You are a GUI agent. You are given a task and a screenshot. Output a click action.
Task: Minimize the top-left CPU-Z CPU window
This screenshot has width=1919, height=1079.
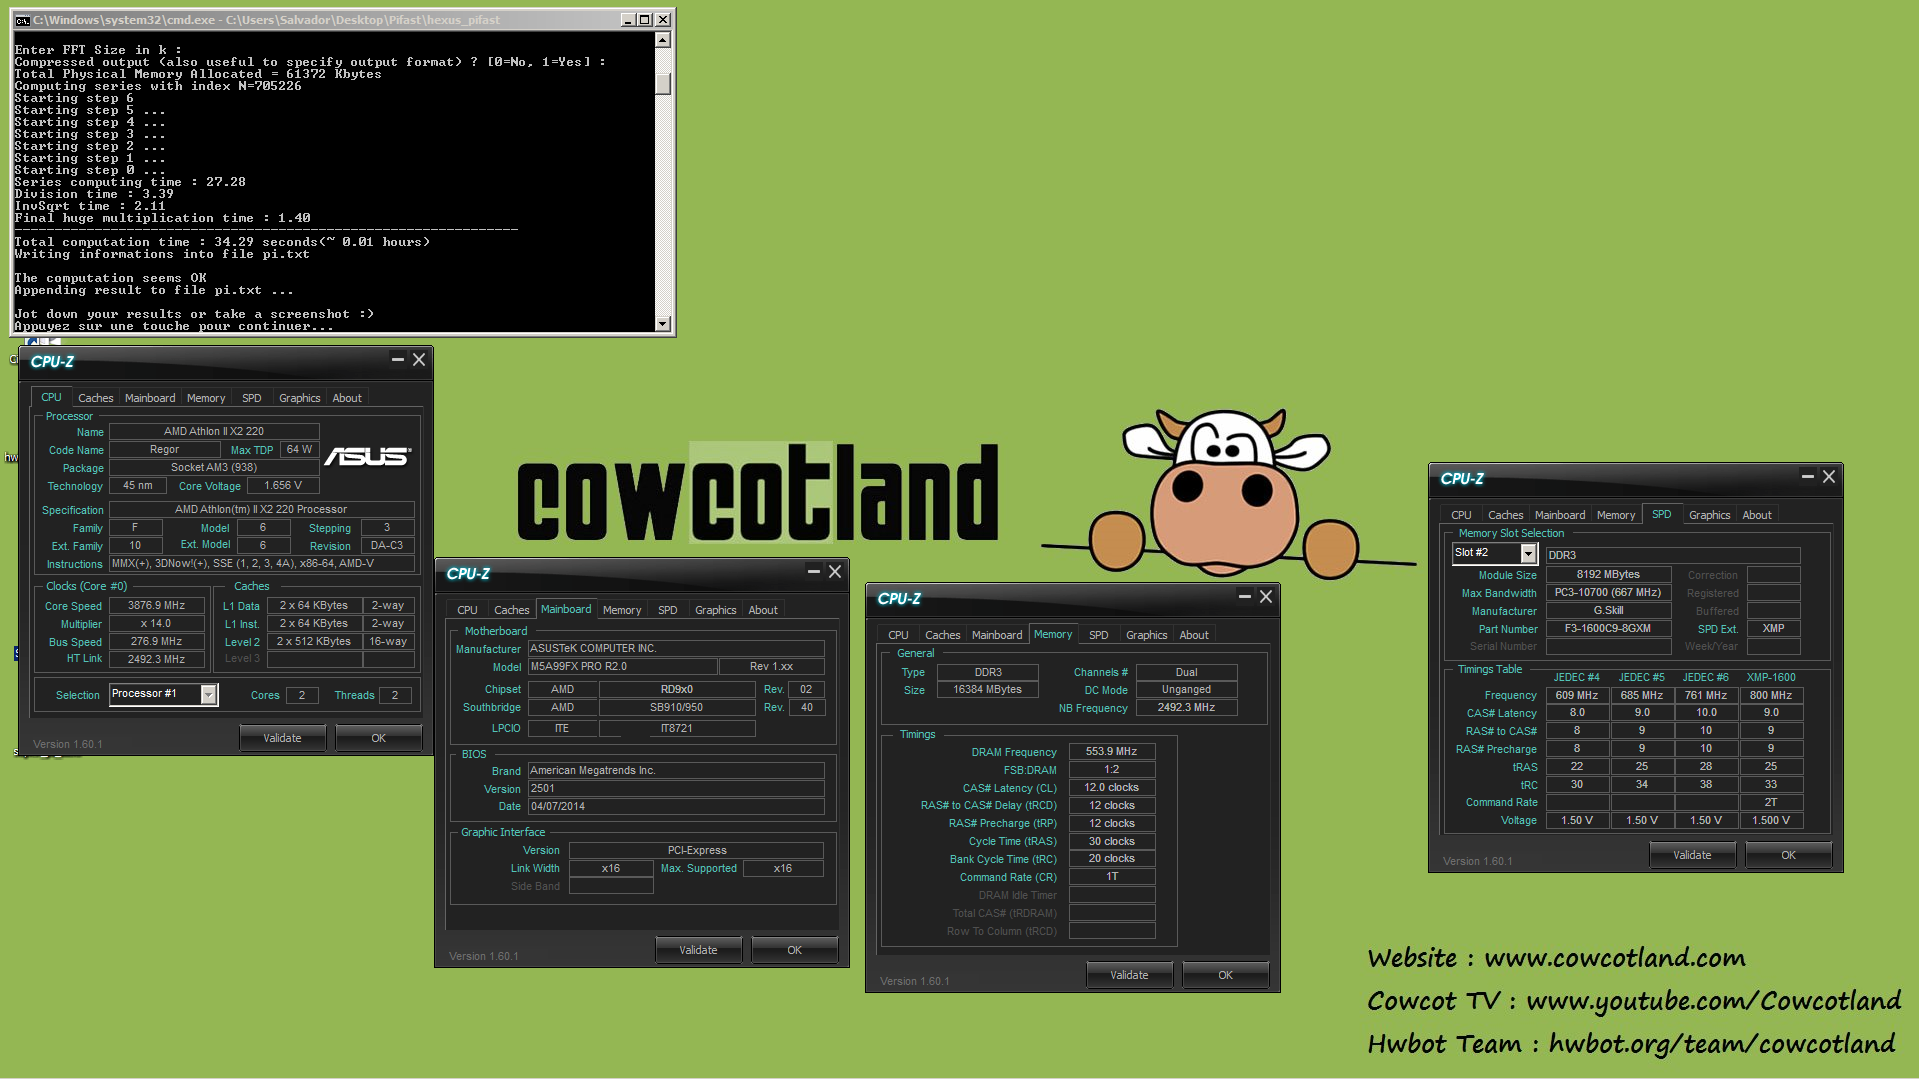tap(397, 360)
